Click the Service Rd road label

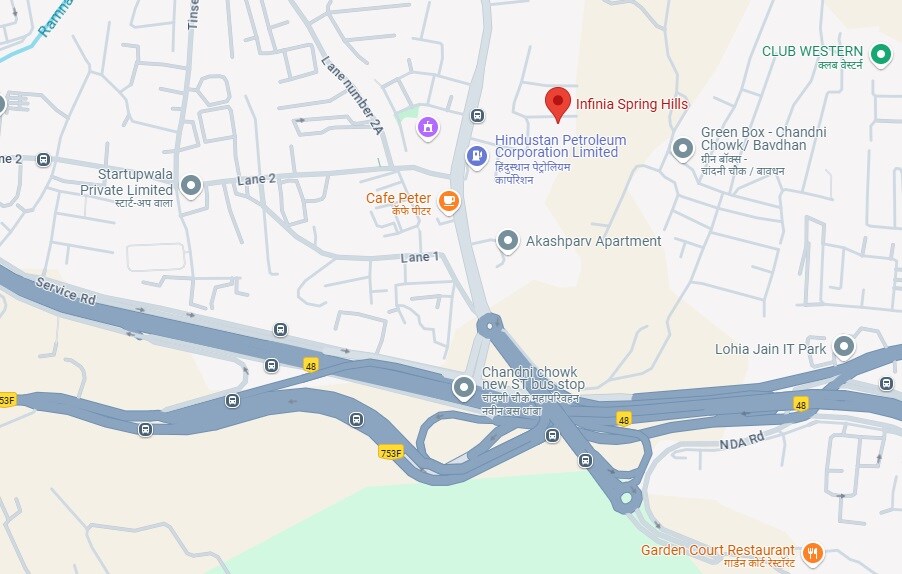(66, 290)
